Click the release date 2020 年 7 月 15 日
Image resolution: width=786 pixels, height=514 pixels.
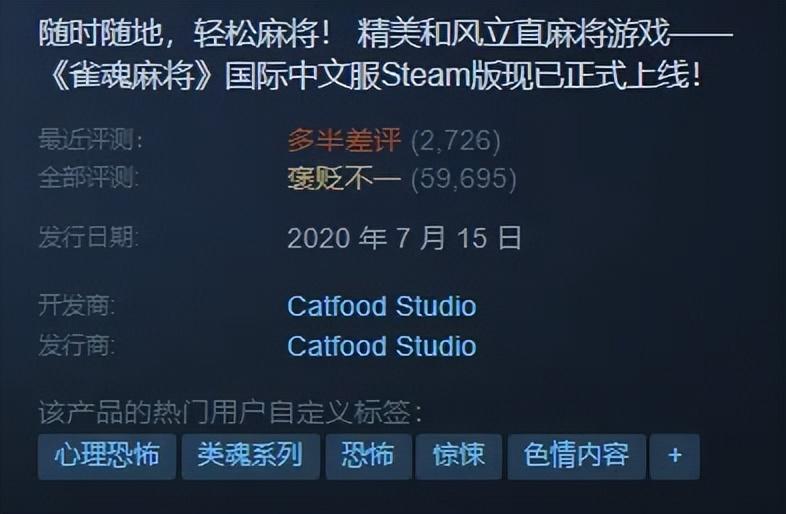tap(405, 238)
